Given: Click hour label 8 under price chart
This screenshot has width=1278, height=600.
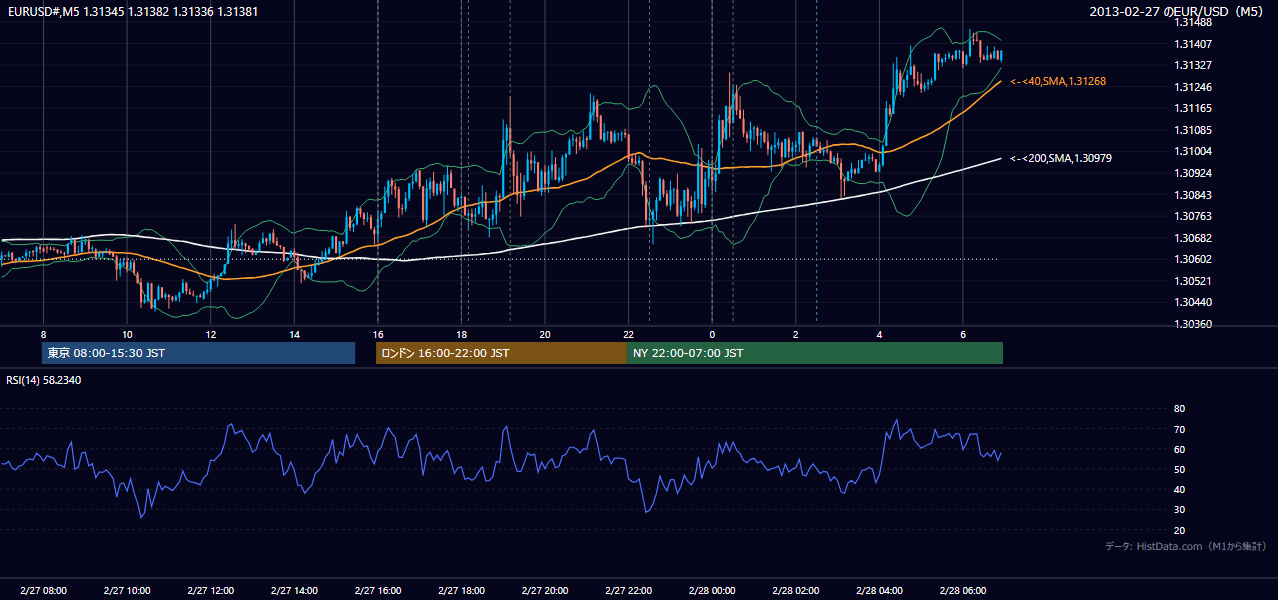Looking at the screenshot, I should coord(43,334).
